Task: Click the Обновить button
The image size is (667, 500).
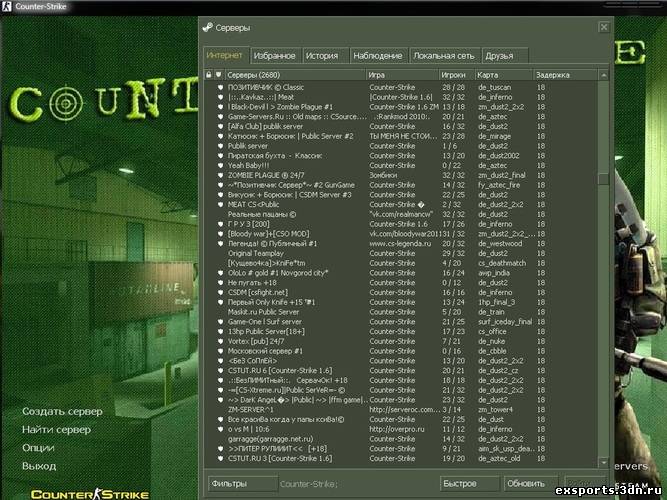Action: (x=530, y=484)
